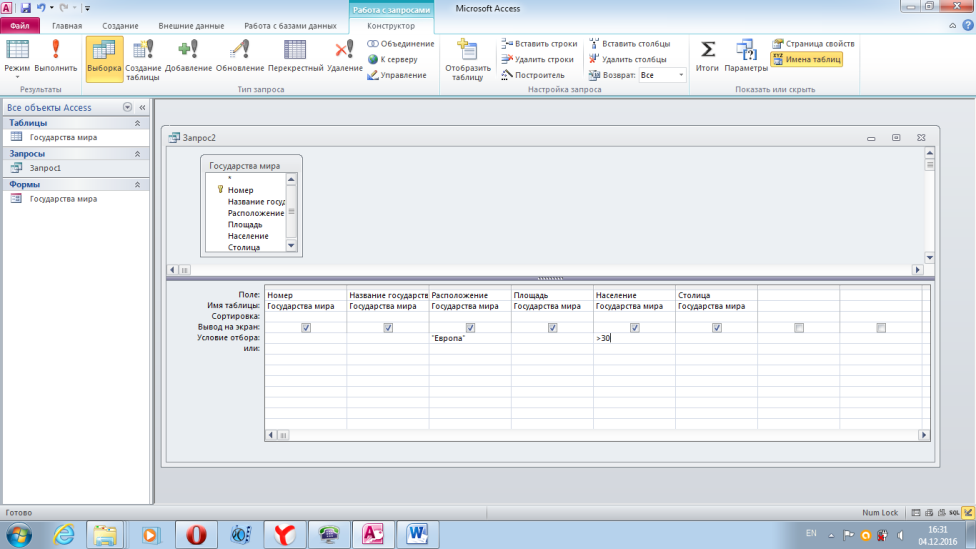
Task: Select Площадь in table field list
Action: (245, 224)
